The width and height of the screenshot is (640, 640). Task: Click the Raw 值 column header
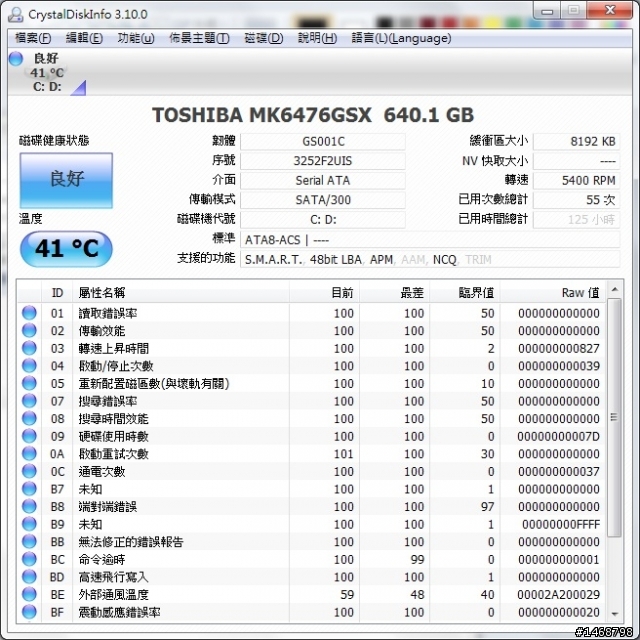click(553, 292)
